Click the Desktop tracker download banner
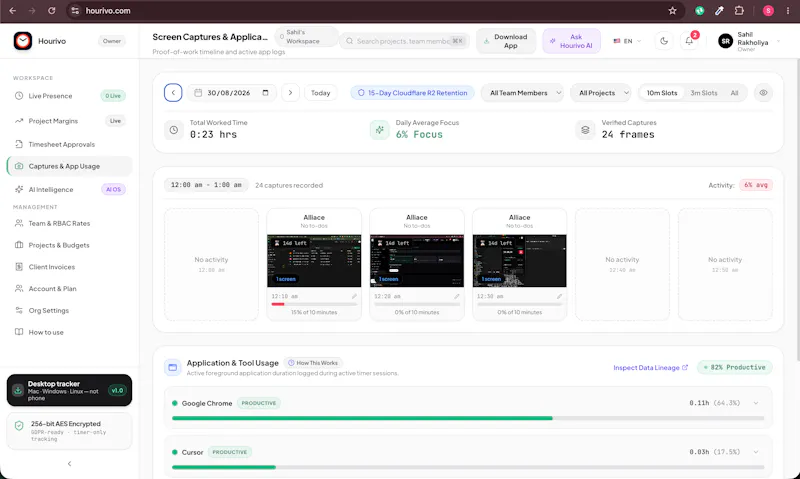Screen dimensions: 800x479 coord(69,390)
